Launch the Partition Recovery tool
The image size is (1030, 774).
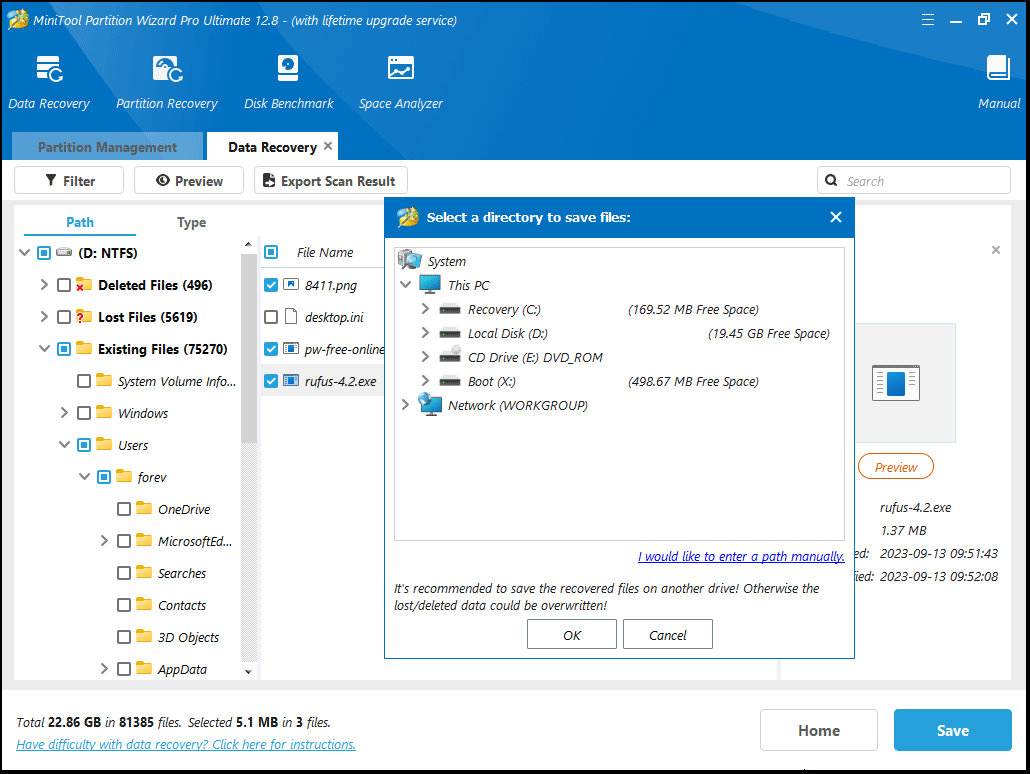click(x=168, y=69)
